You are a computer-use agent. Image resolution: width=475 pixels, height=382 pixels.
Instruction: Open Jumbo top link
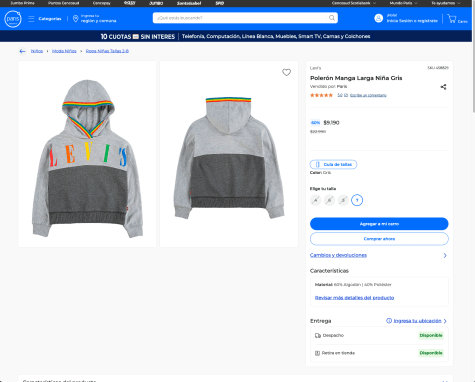click(x=156, y=3)
